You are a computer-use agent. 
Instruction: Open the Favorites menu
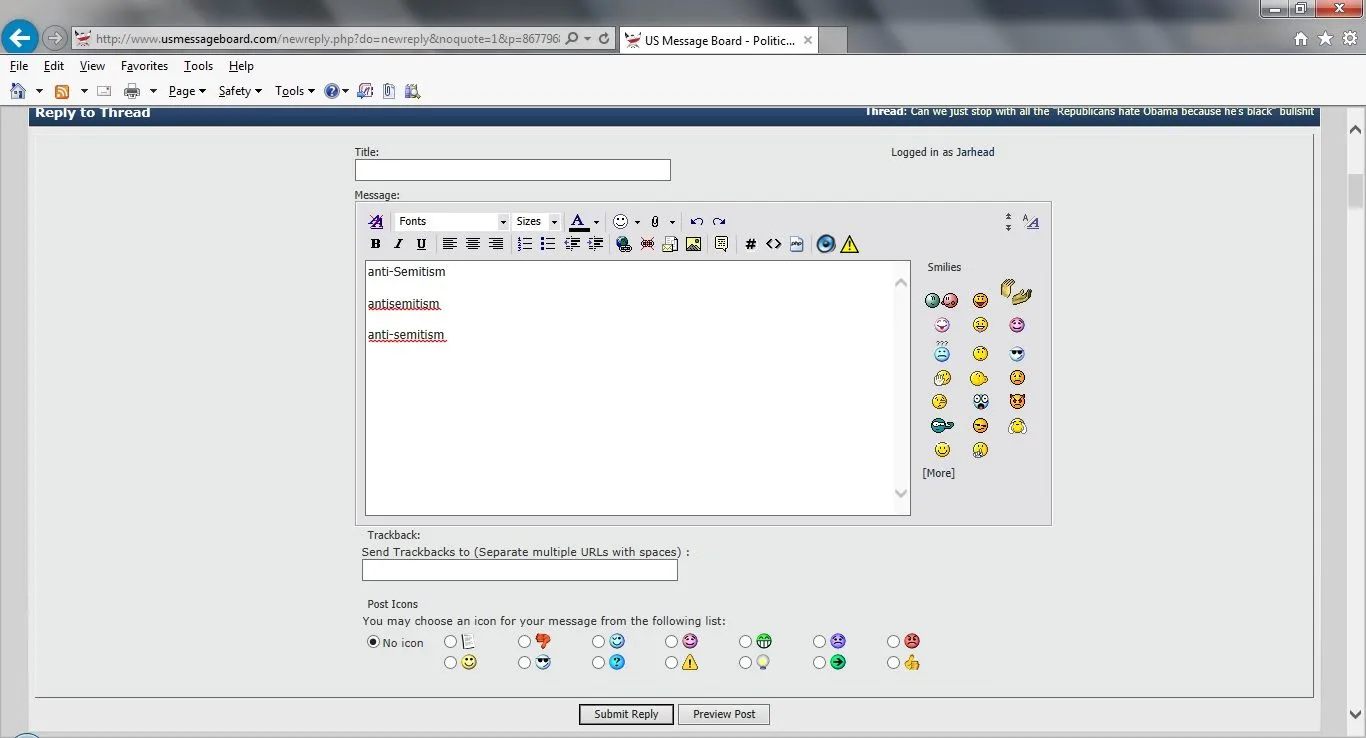[144, 66]
